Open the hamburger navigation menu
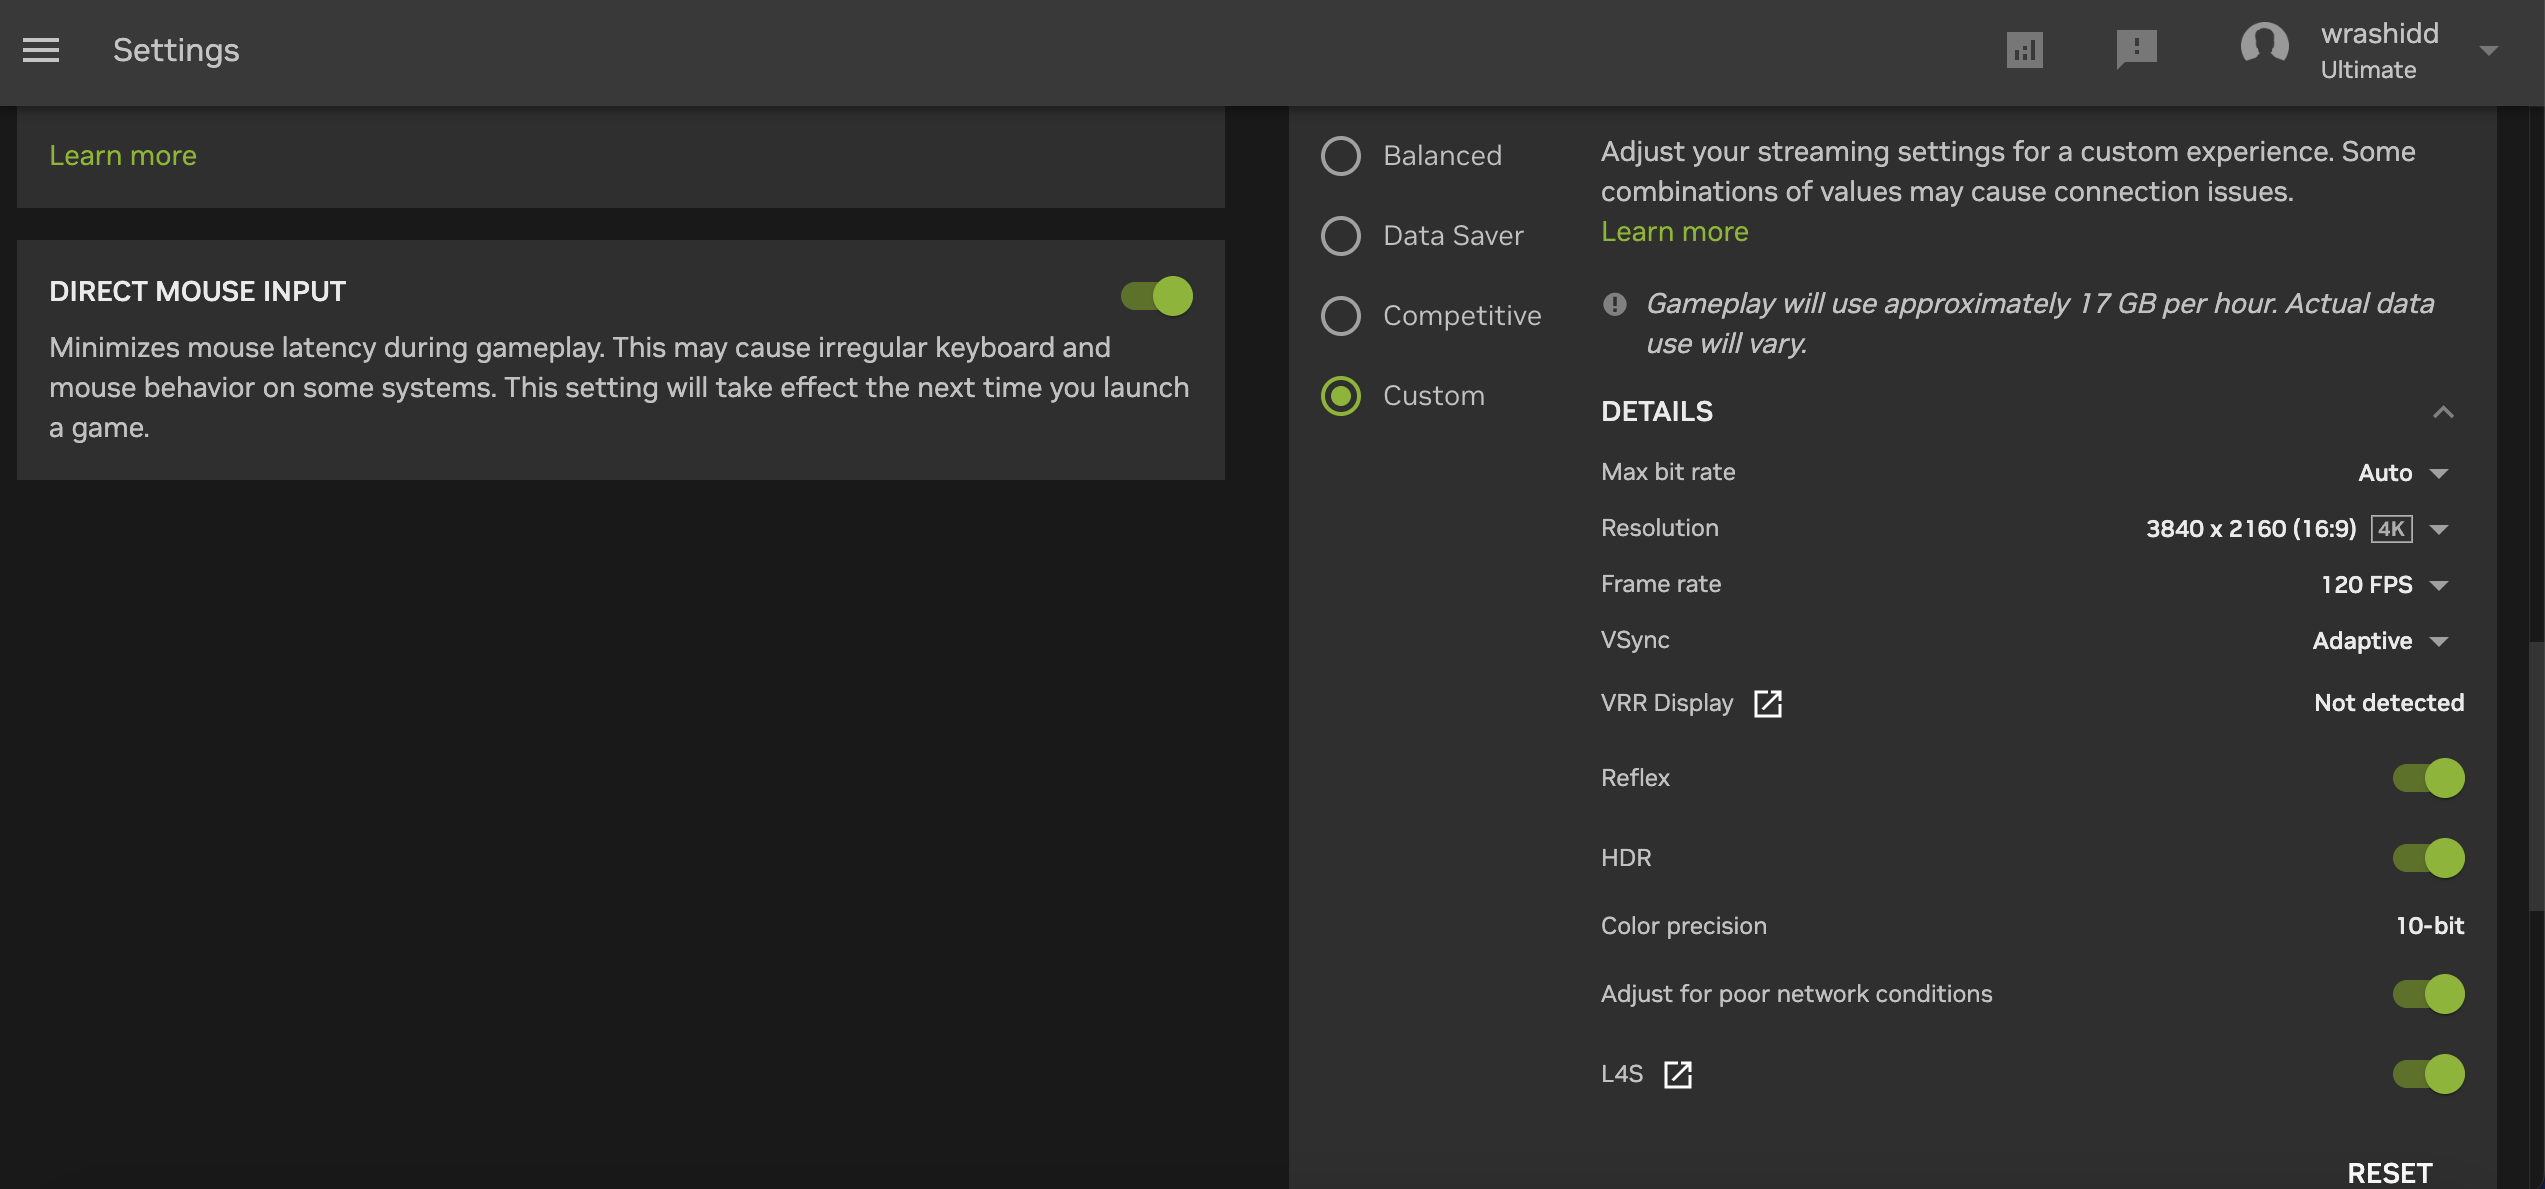The image size is (2545, 1189). tap(40, 50)
